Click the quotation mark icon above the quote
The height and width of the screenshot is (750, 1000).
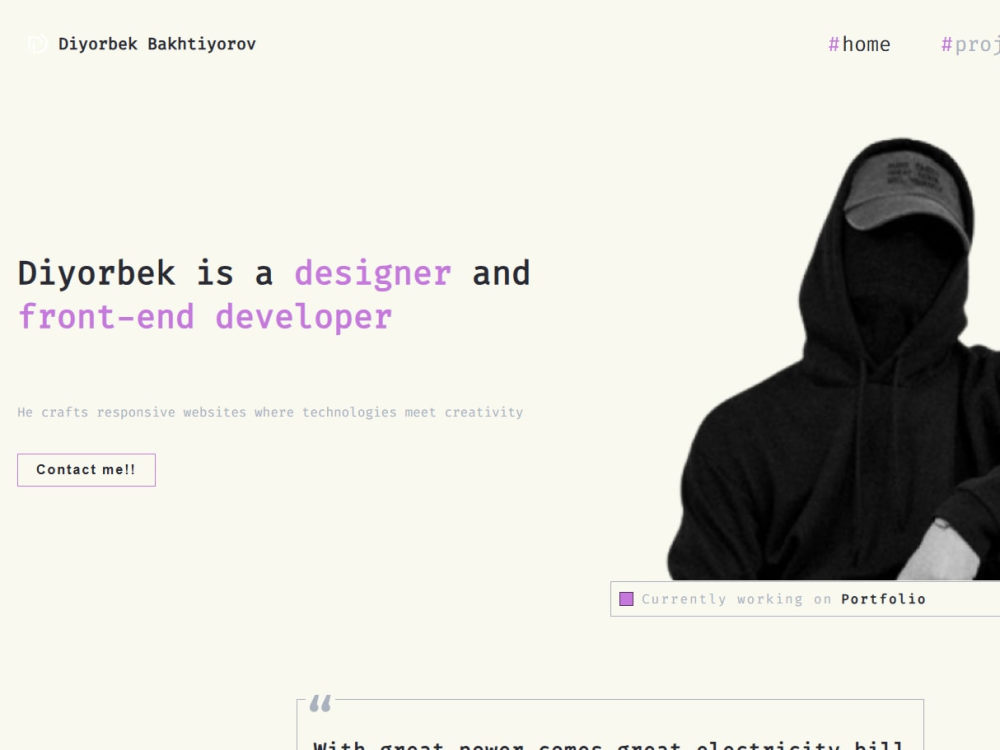(320, 703)
